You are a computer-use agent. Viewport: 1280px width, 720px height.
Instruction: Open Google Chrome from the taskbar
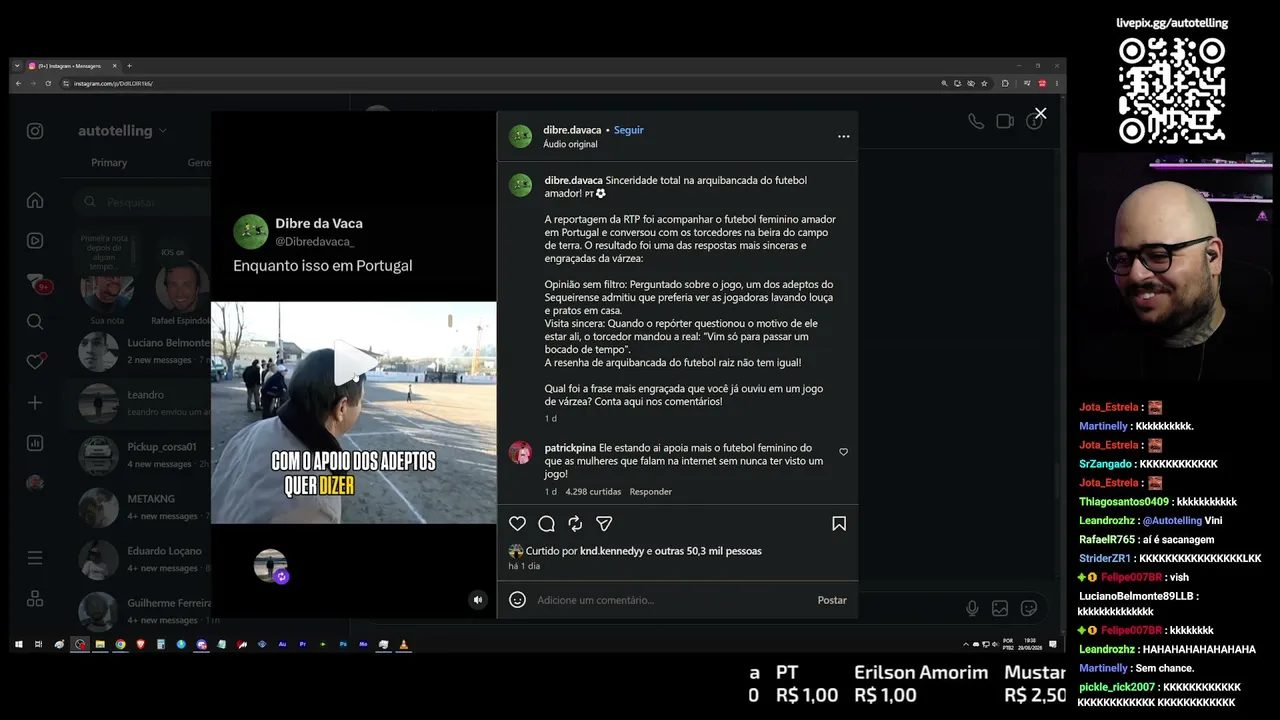click(120, 645)
